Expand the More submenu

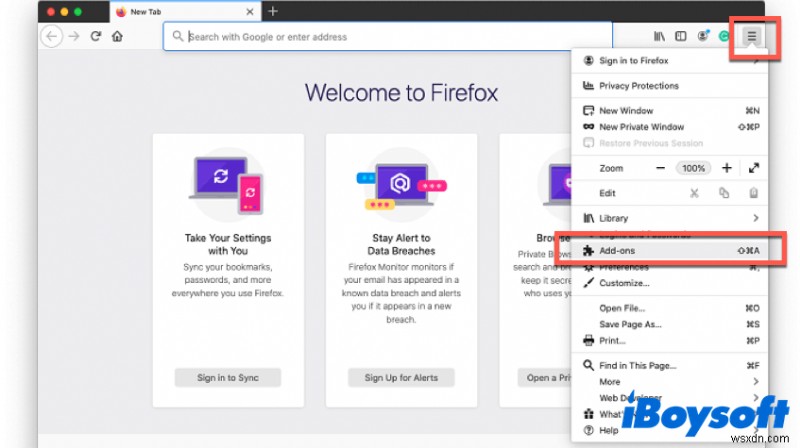(x=670, y=382)
